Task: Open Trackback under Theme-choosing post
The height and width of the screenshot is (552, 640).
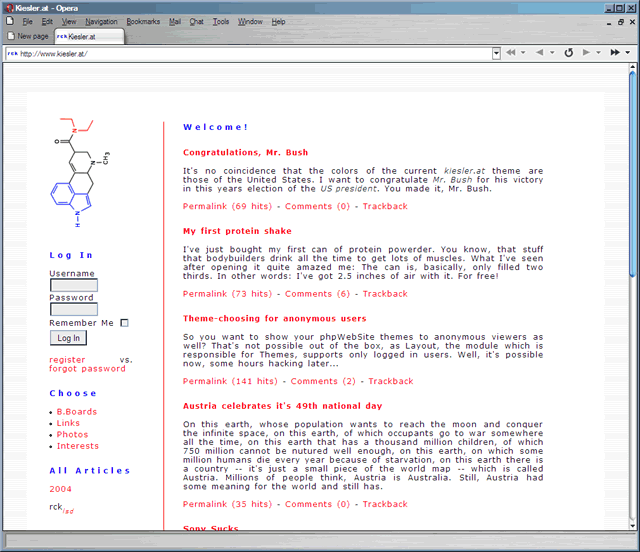Action: pyautogui.click(x=391, y=381)
